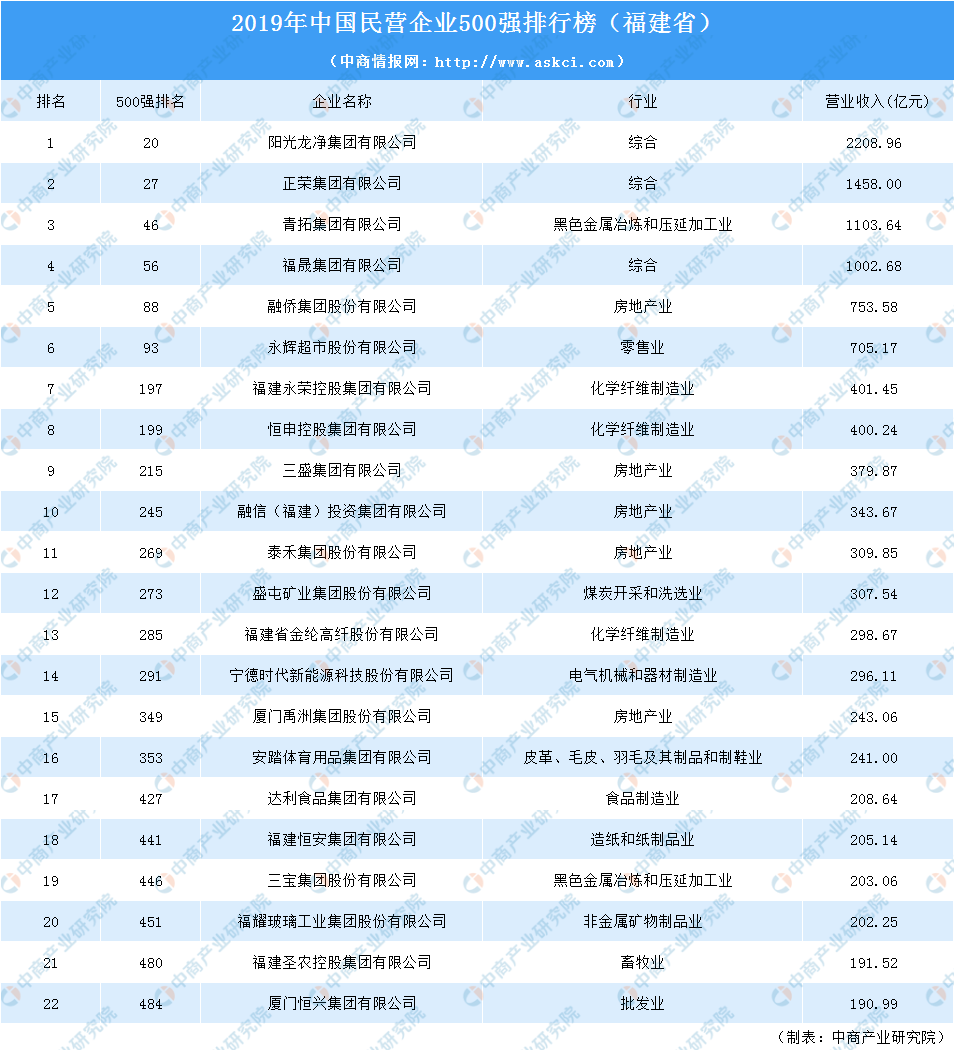Click company name 宁德时代新能源科技股份有限公司
The height and width of the screenshot is (1050, 954).
(341, 676)
